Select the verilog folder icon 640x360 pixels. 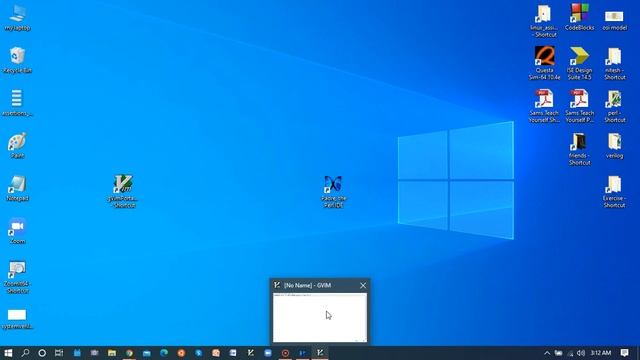point(614,146)
